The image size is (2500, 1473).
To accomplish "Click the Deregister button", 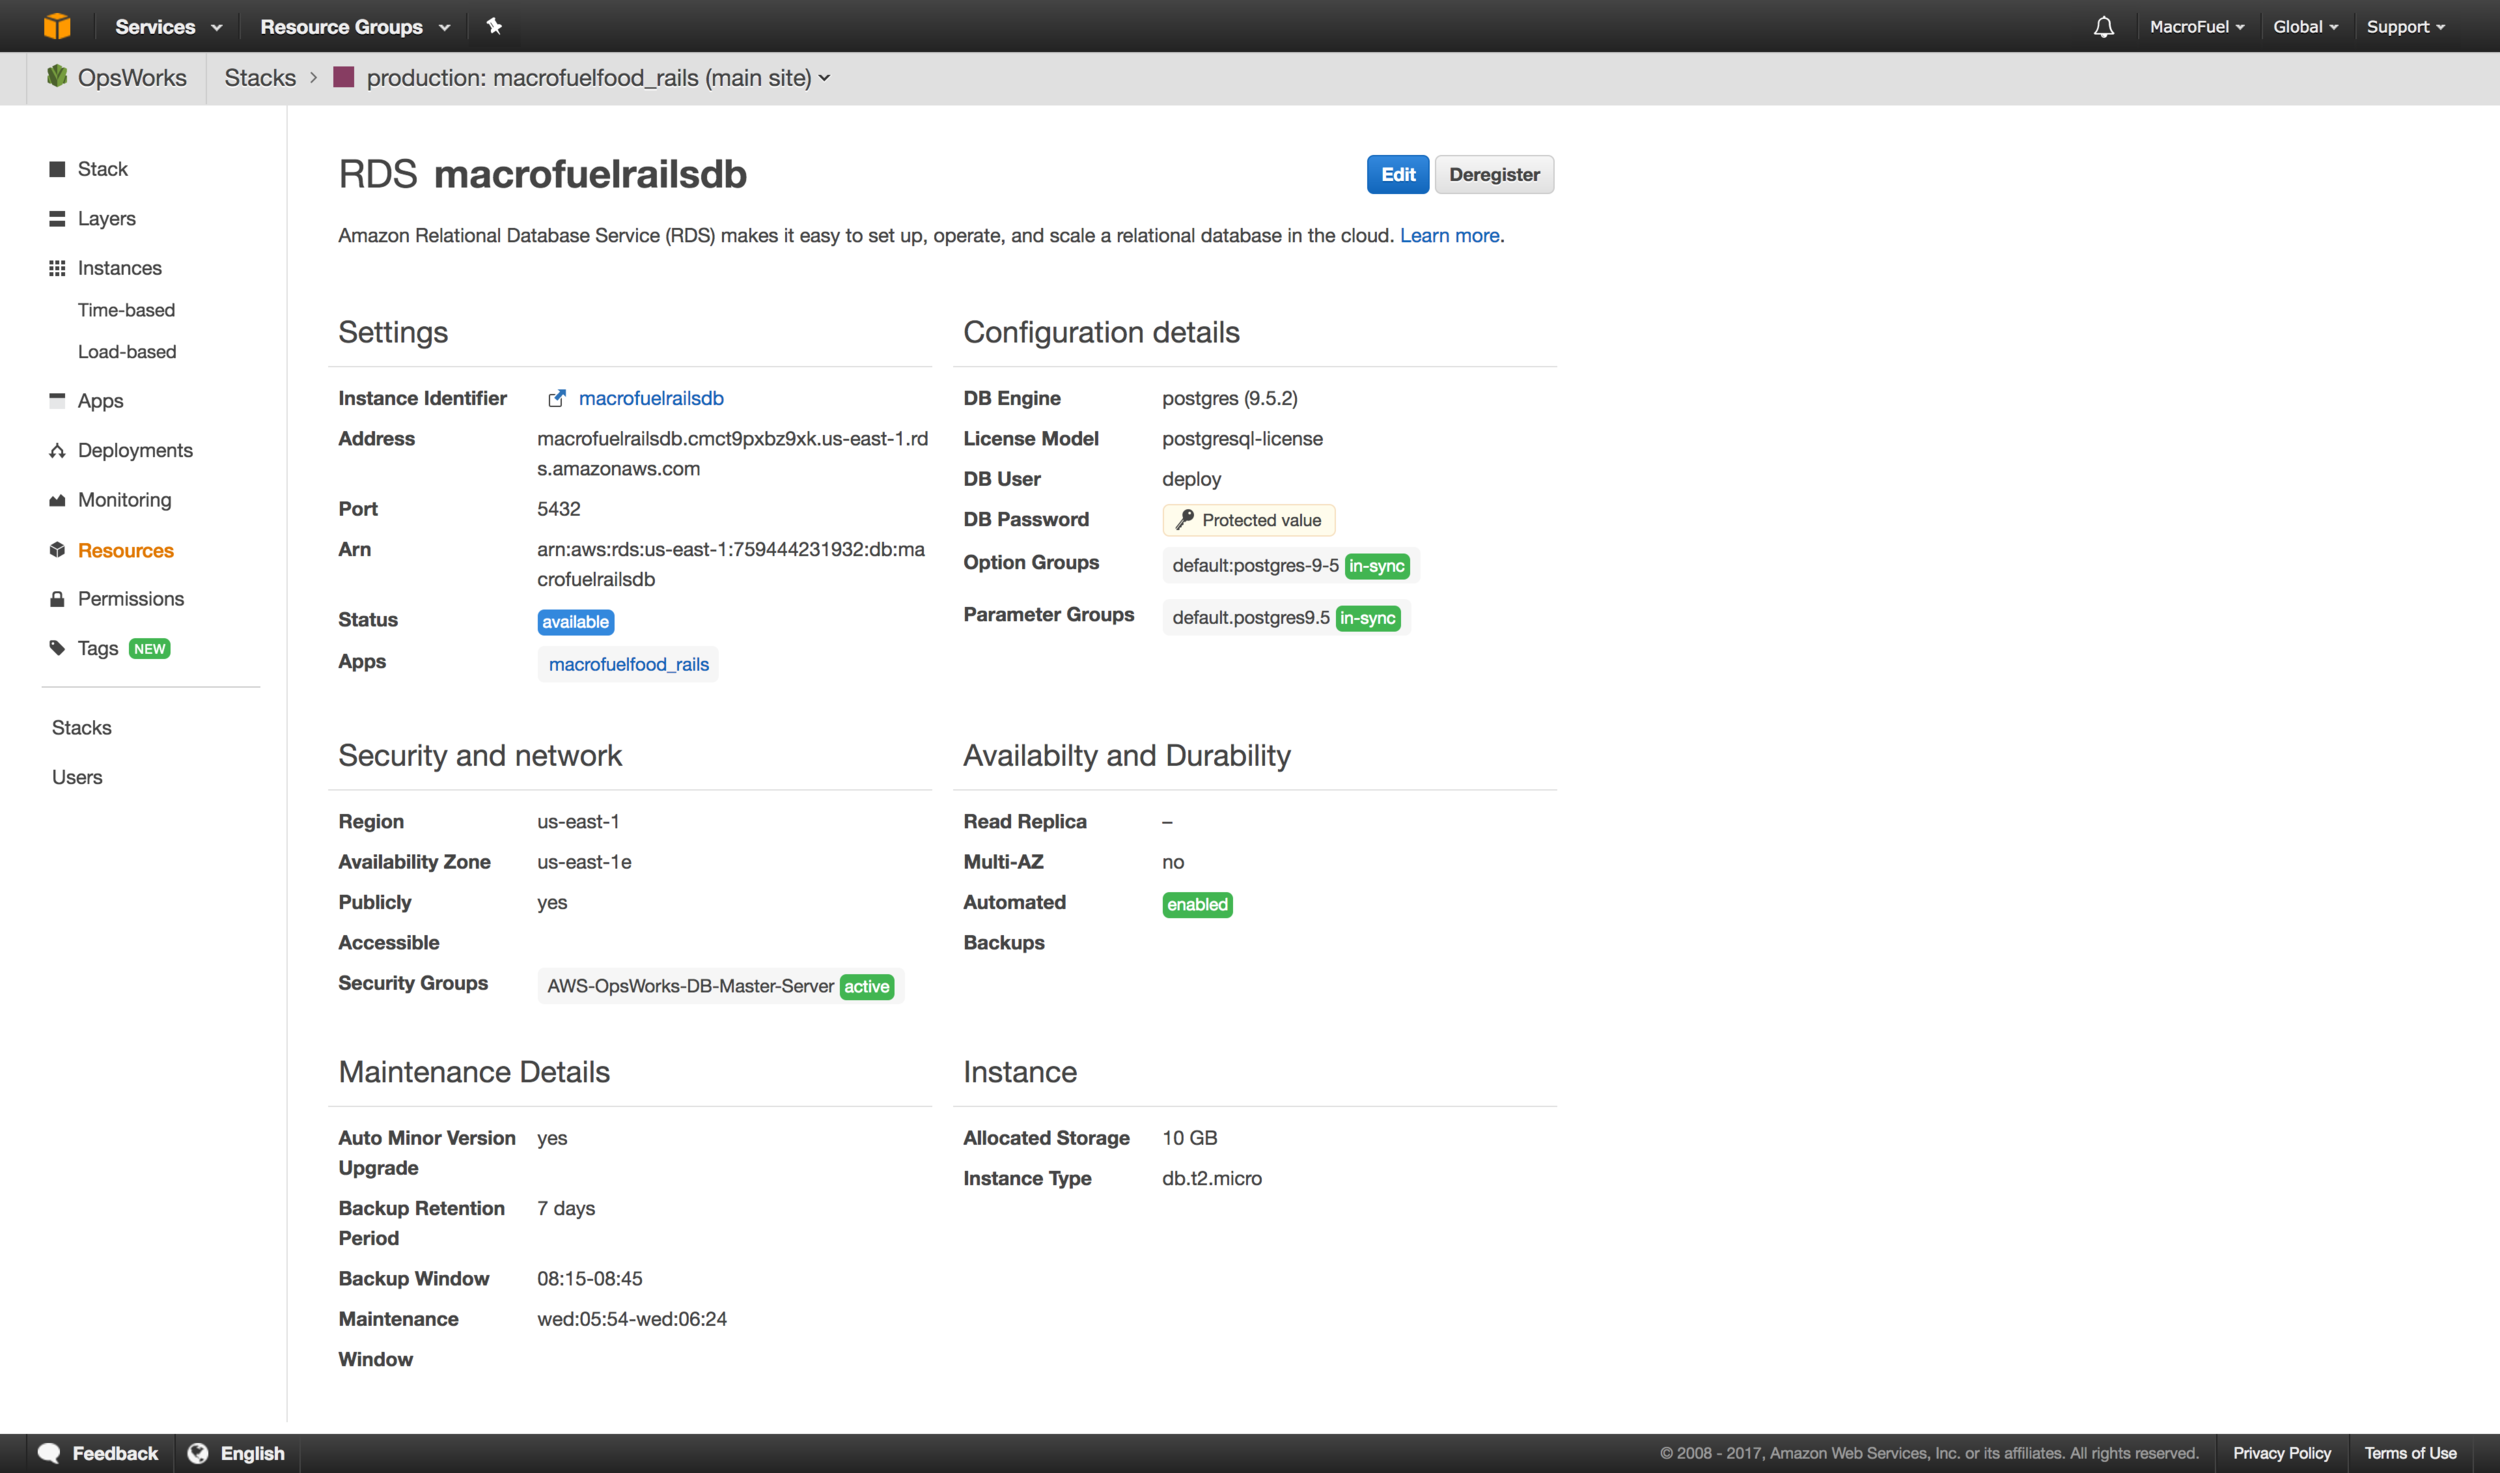I will pyautogui.click(x=1494, y=174).
